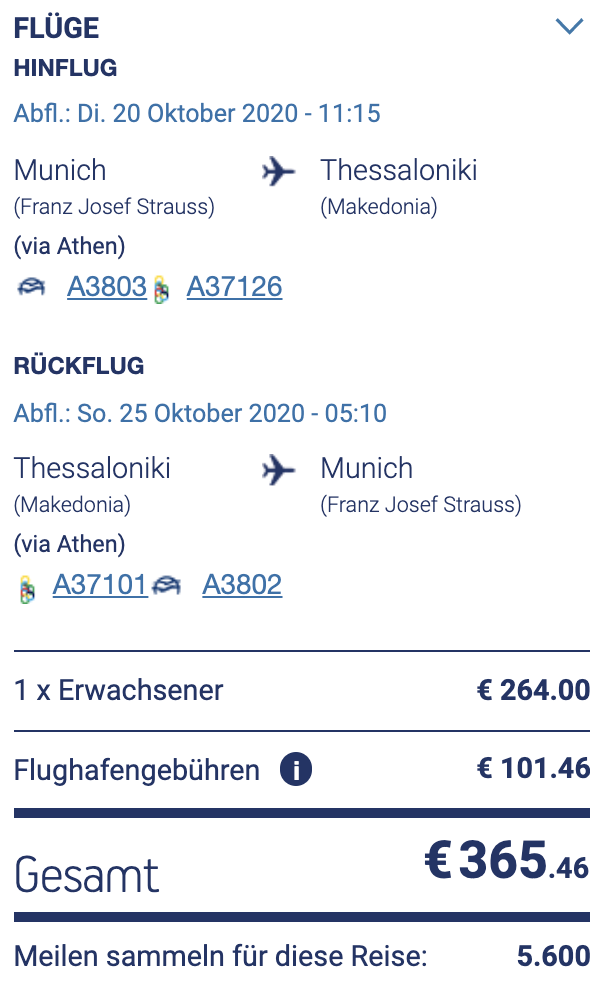This screenshot has width=612, height=988.
Task: Click the miles earned value 5.600
Action: coord(553,956)
